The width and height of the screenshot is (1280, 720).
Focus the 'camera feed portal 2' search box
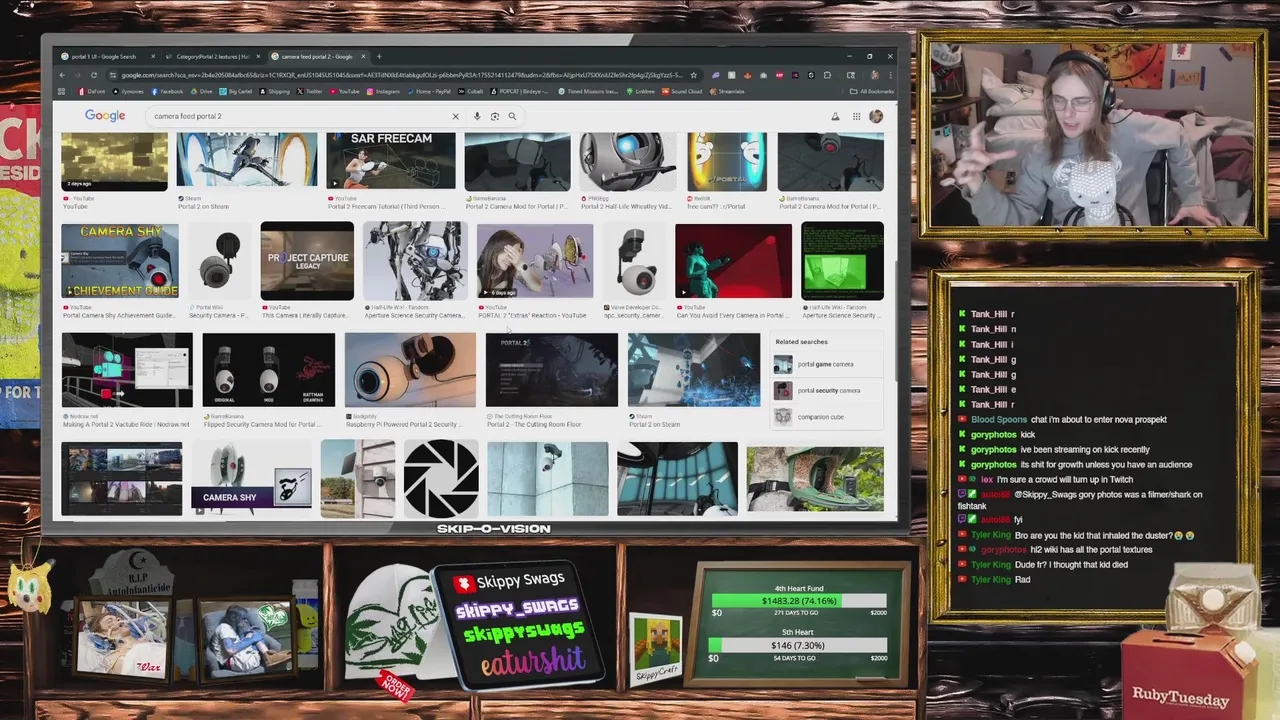tap(300, 116)
